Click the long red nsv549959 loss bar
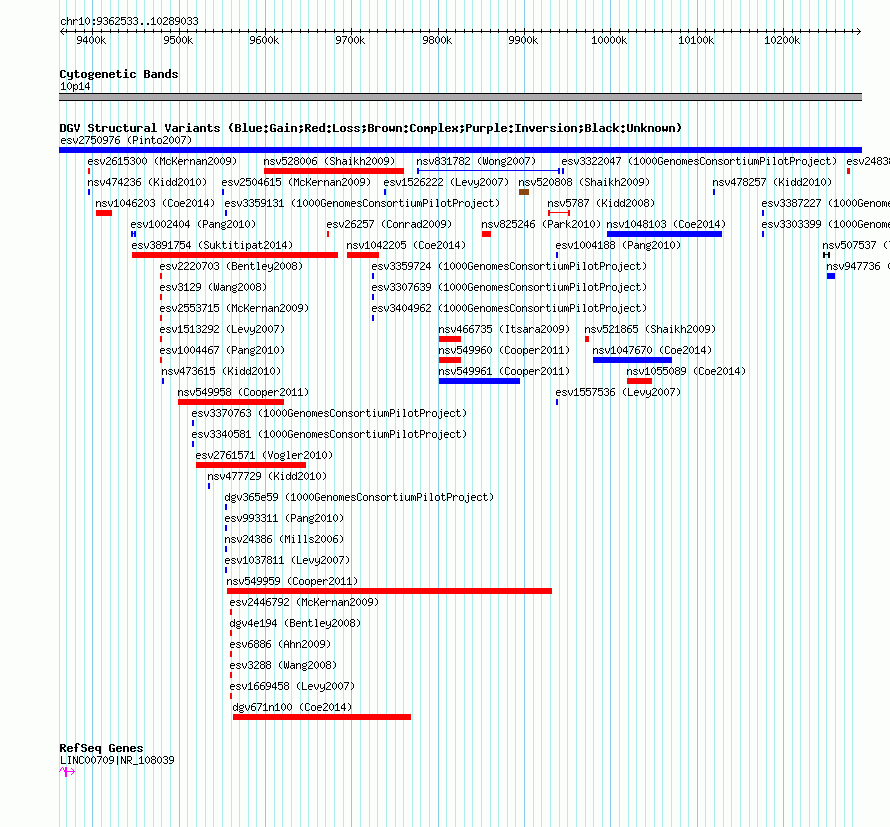Screen dimensions: 890x827 point(389,591)
